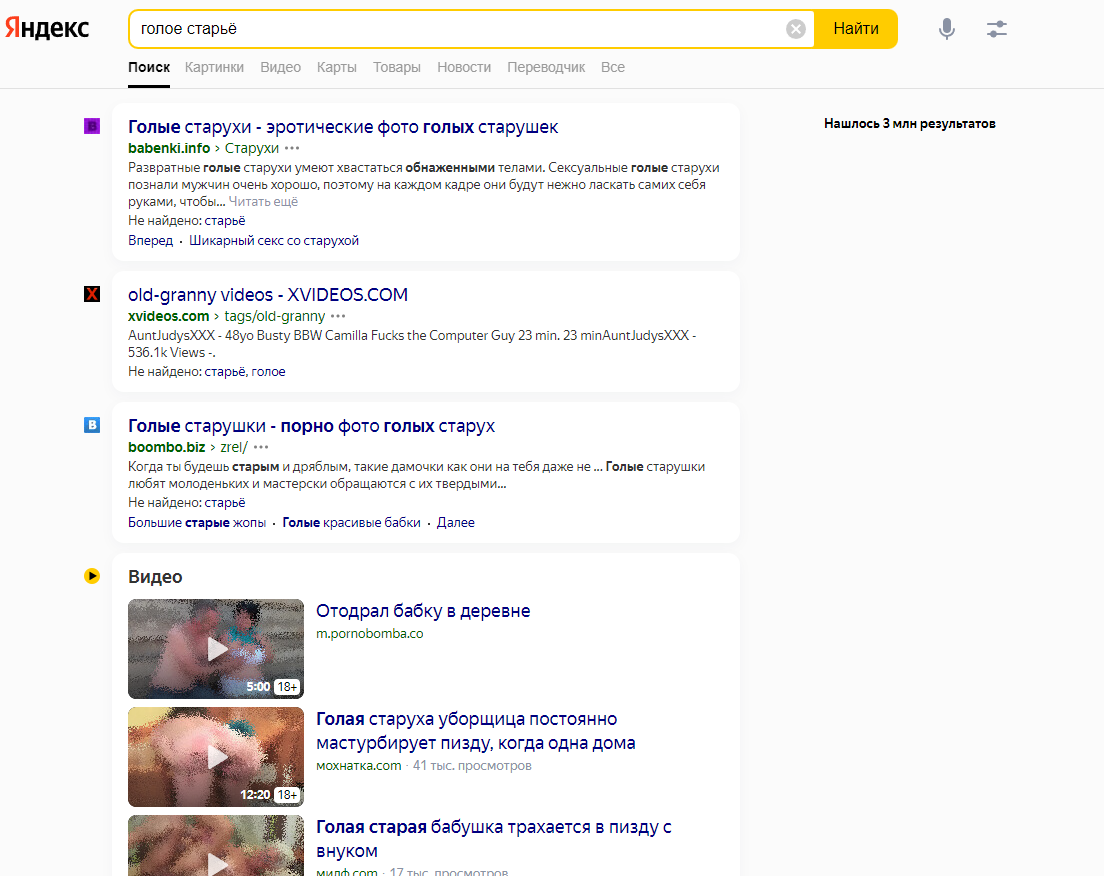Screen dimensions: 1104x876
Task: Click старьё under the babenki.info result
Action: 225,220
